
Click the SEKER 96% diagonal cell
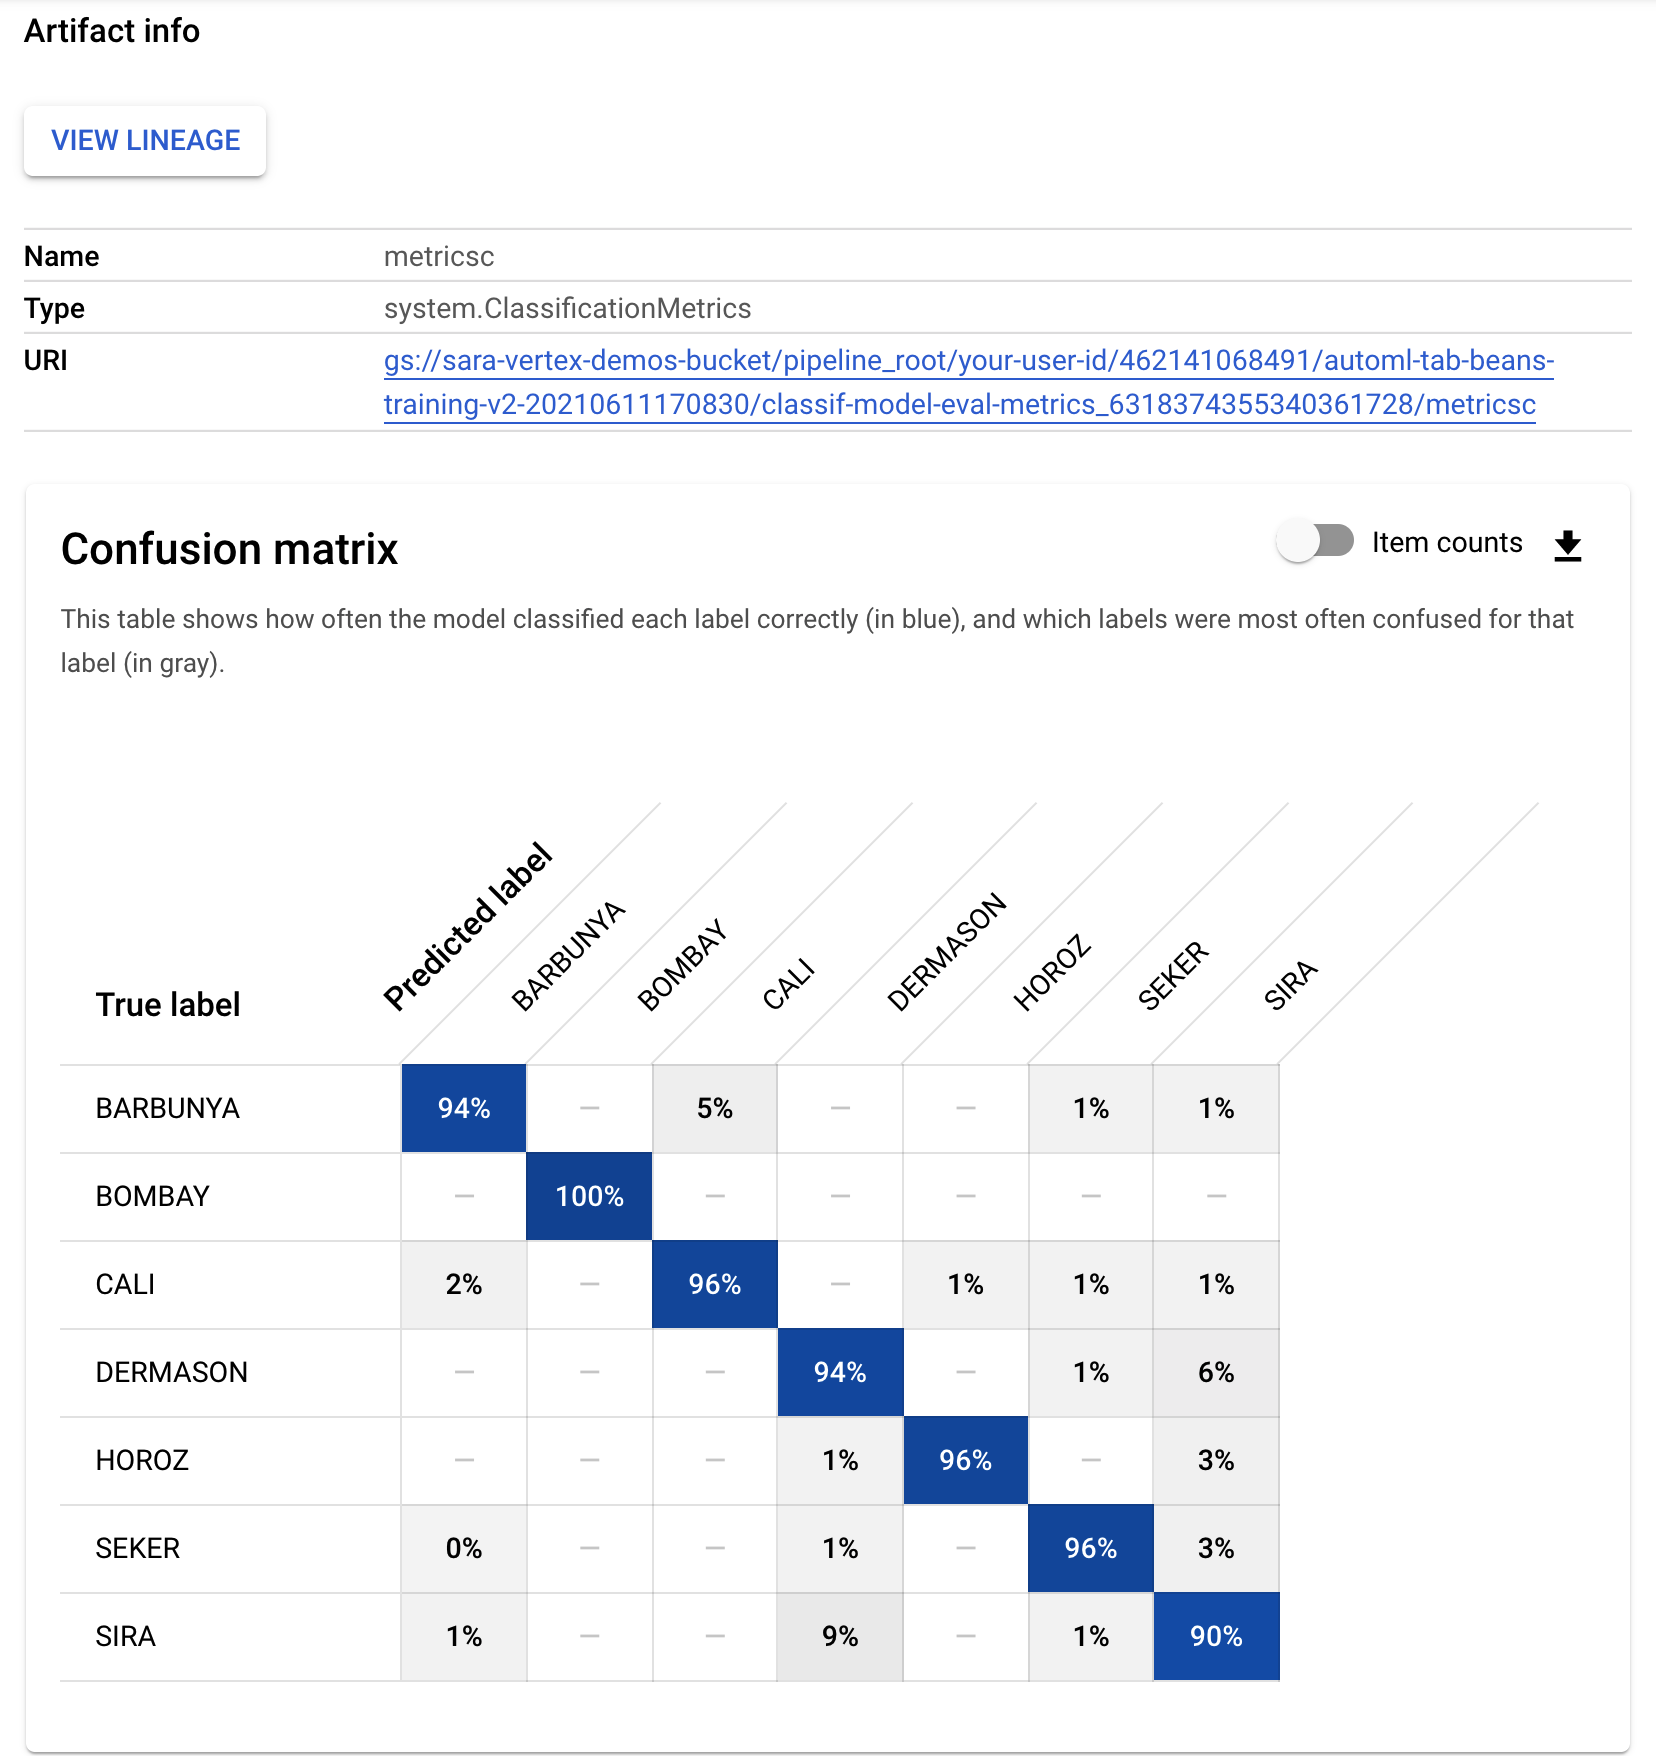1090,1548
